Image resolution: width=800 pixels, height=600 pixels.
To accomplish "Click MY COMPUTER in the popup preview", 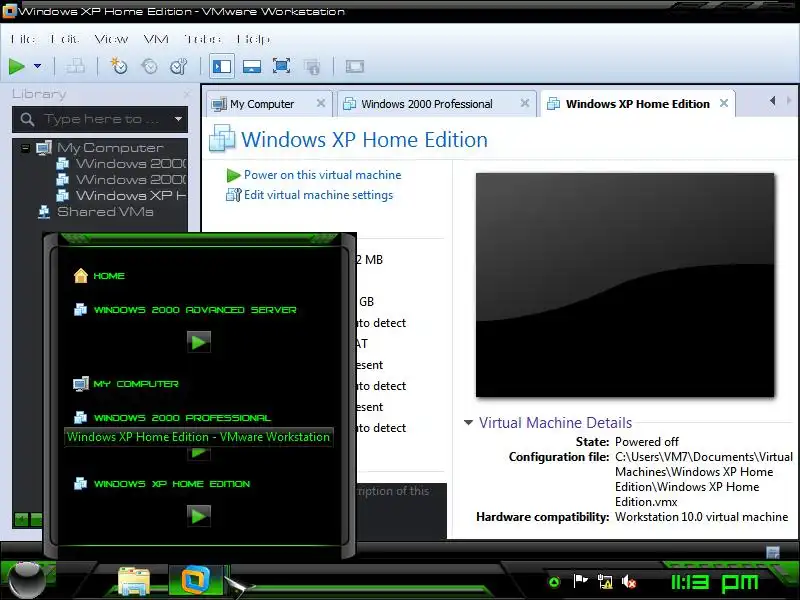I will click(136, 384).
